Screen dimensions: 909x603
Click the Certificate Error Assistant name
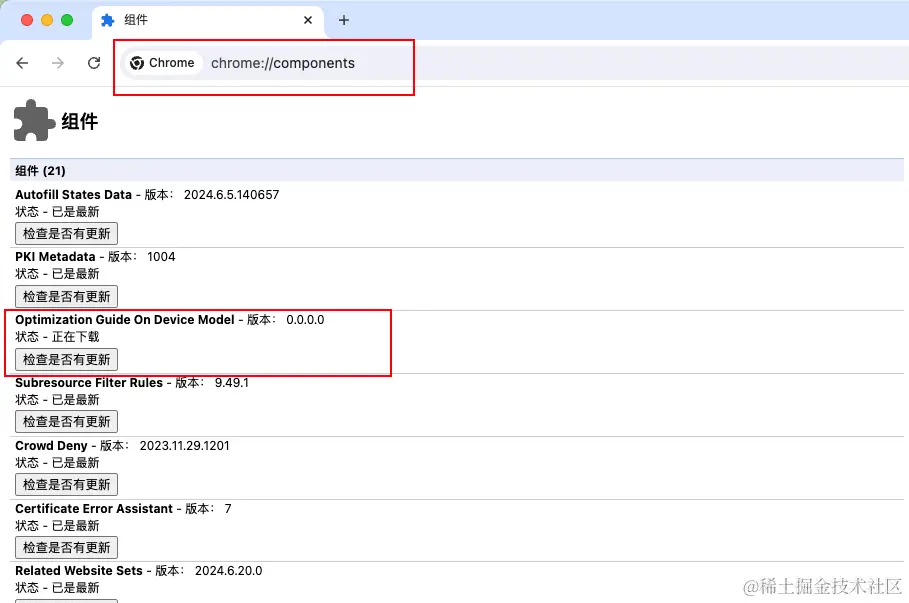click(94, 508)
